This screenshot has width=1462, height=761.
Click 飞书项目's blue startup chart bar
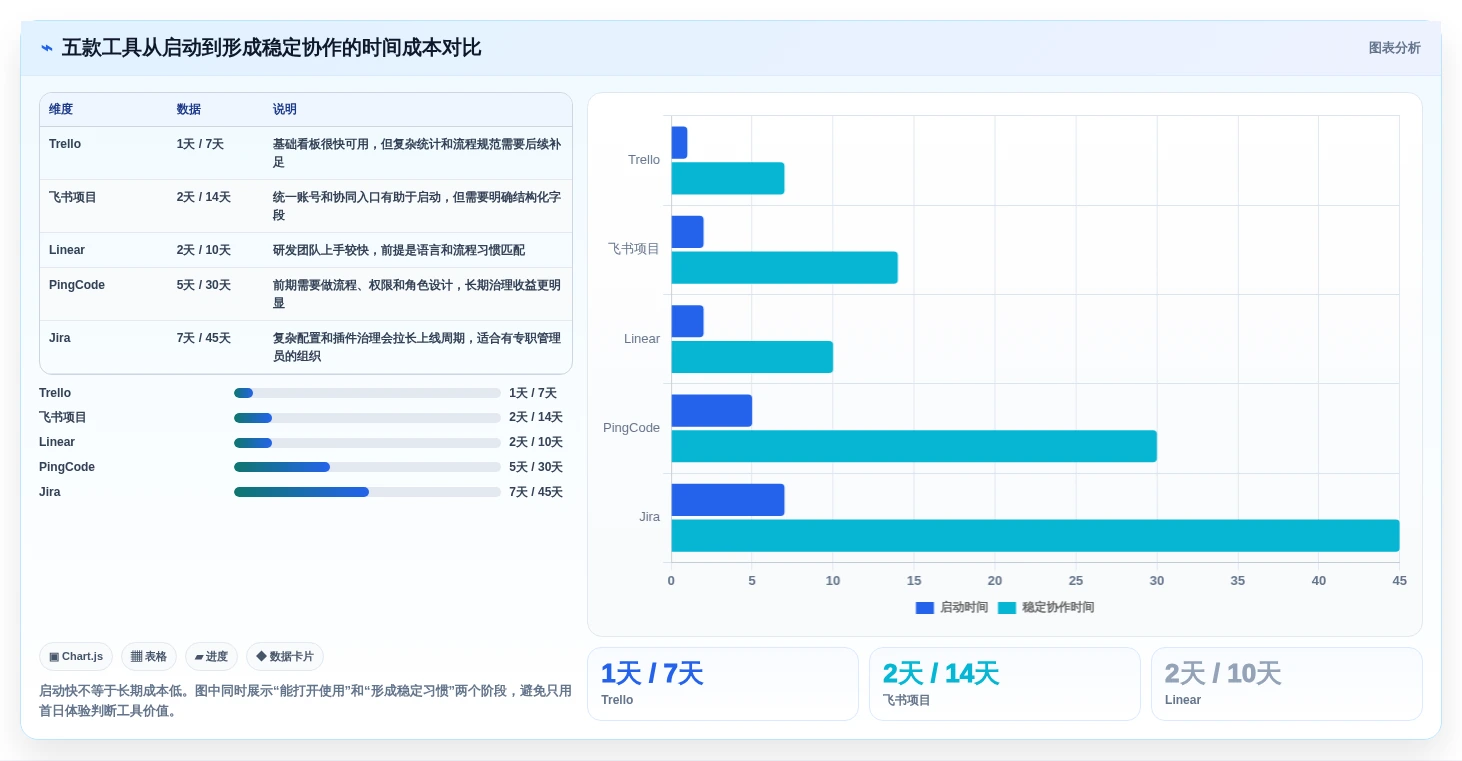tap(687, 232)
